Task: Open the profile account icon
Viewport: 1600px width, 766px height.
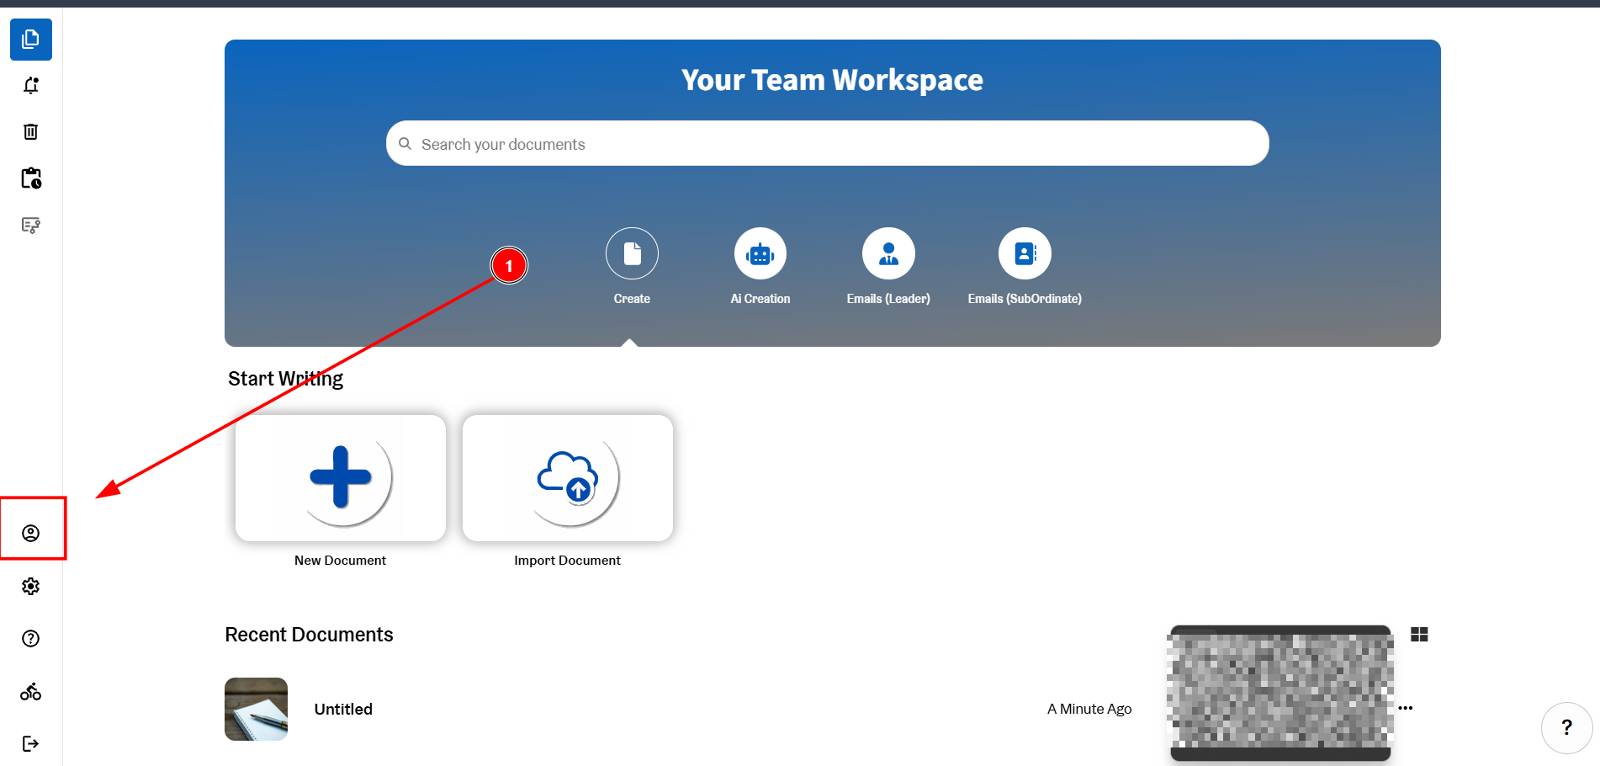Action: (31, 533)
